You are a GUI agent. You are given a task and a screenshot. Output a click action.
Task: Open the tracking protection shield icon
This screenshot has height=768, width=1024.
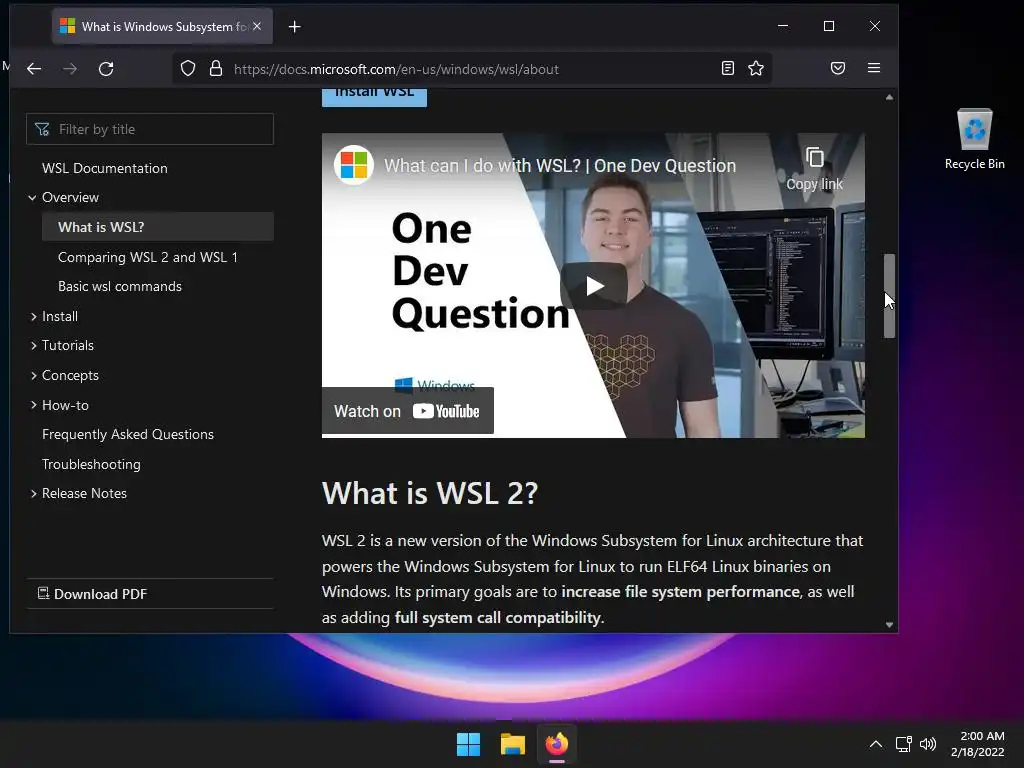tap(188, 69)
